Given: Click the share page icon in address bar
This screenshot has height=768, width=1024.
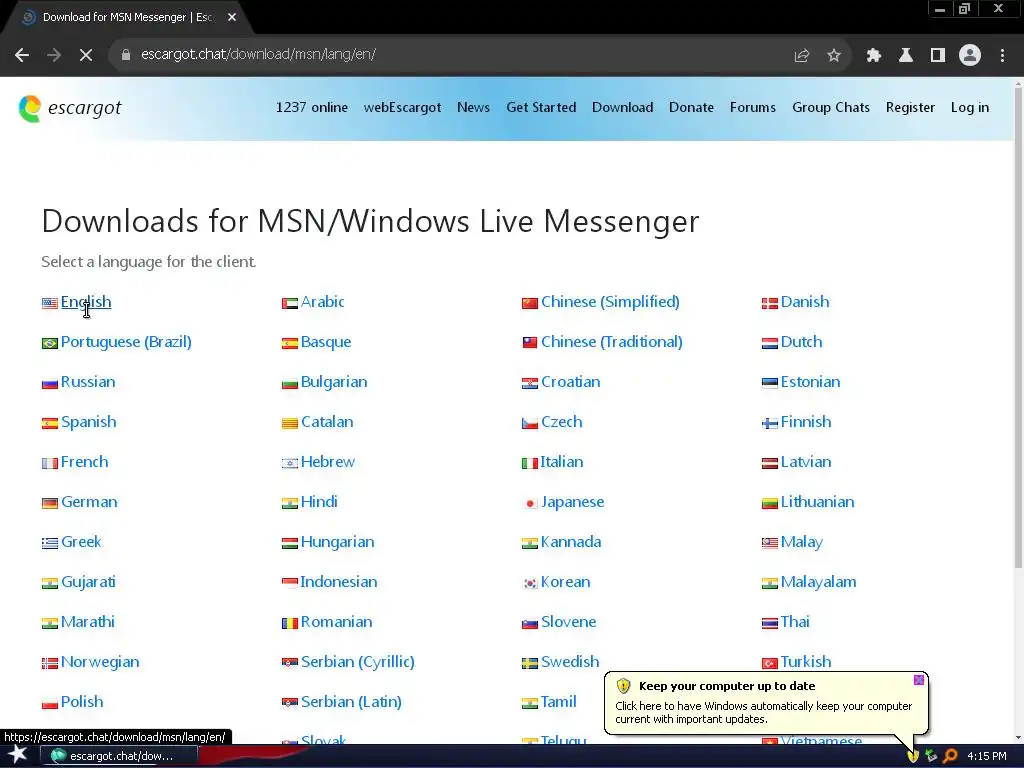Looking at the screenshot, I should [802, 55].
